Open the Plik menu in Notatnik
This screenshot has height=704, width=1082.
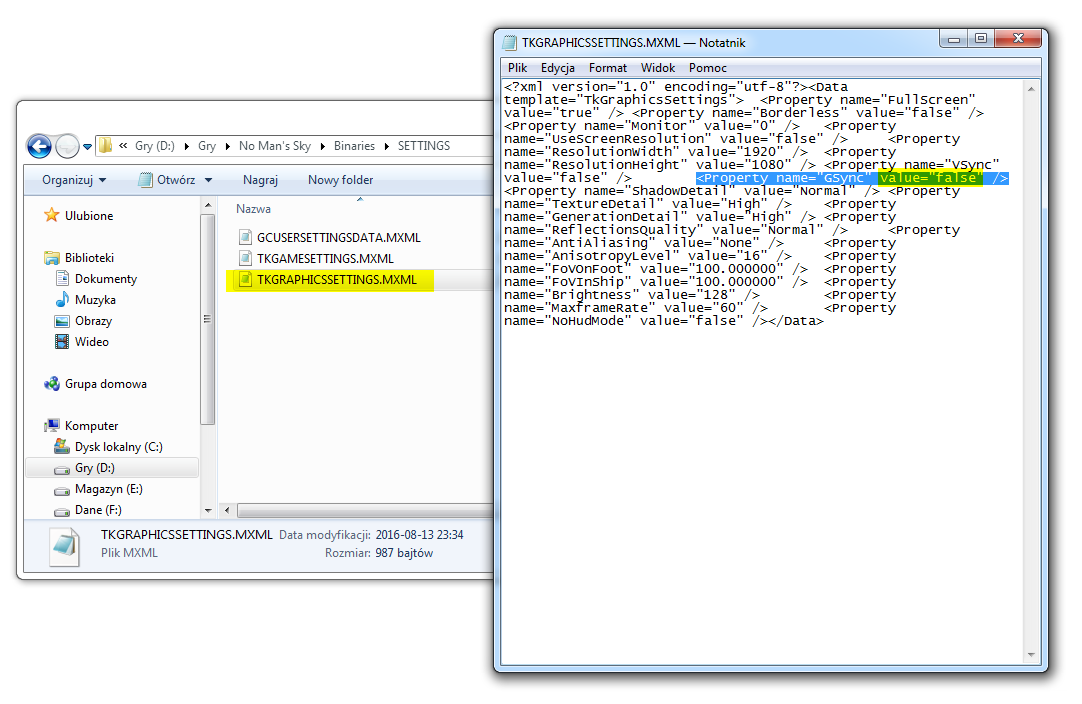click(x=518, y=68)
